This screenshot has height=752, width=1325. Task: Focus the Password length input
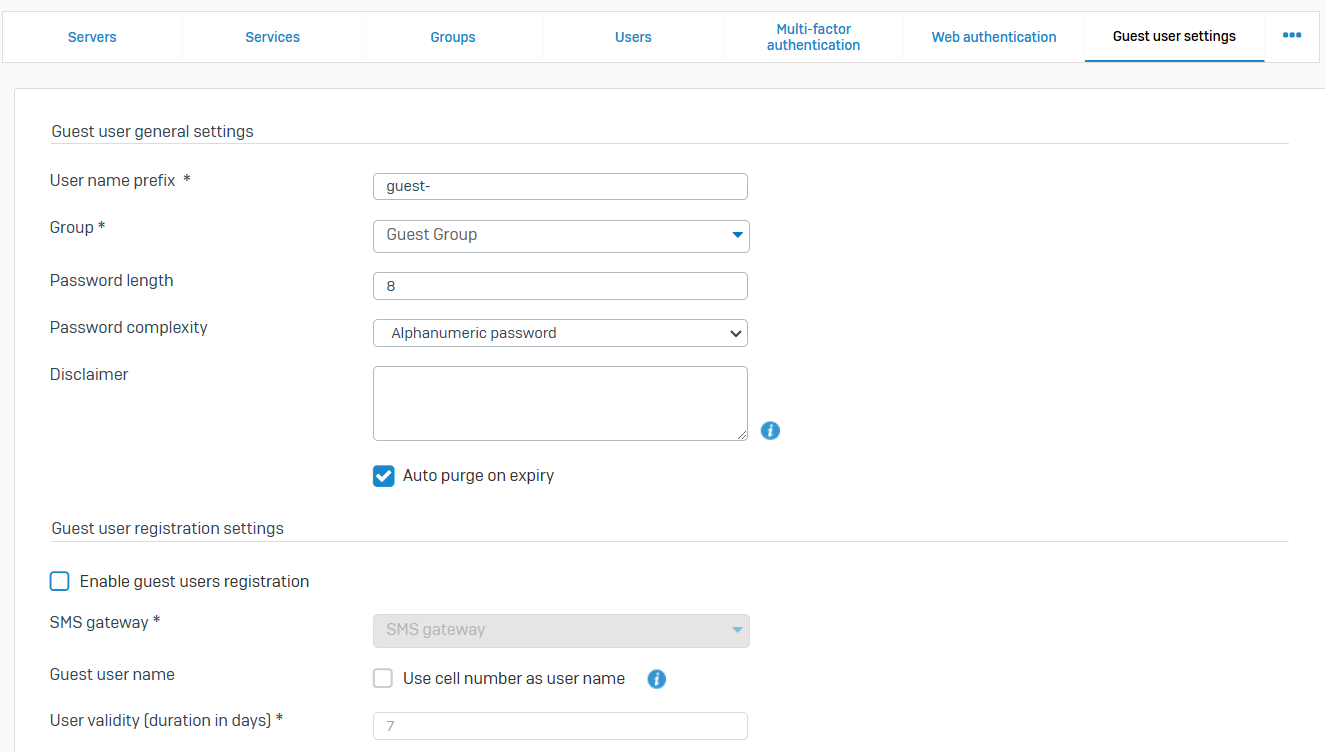pyautogui.click(x=560, y=286)
